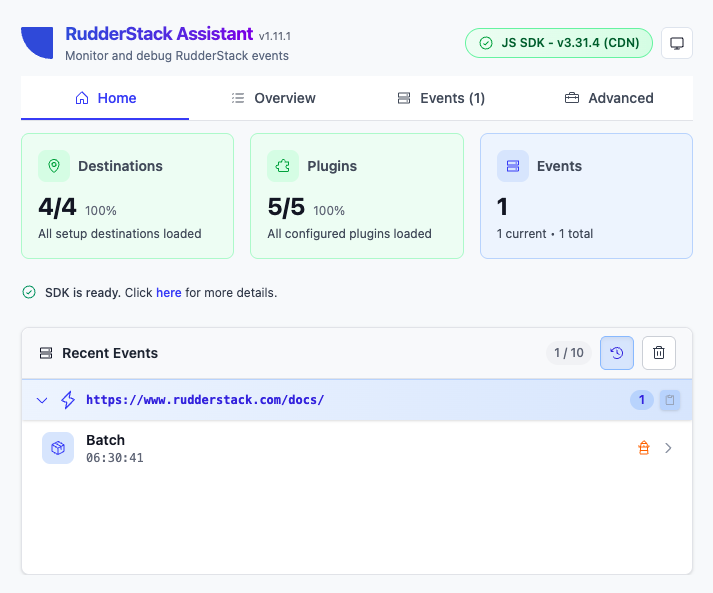Click the RudderStack logo icon
The width and height of the screenshot is (713, 593).
click(37, 43)
